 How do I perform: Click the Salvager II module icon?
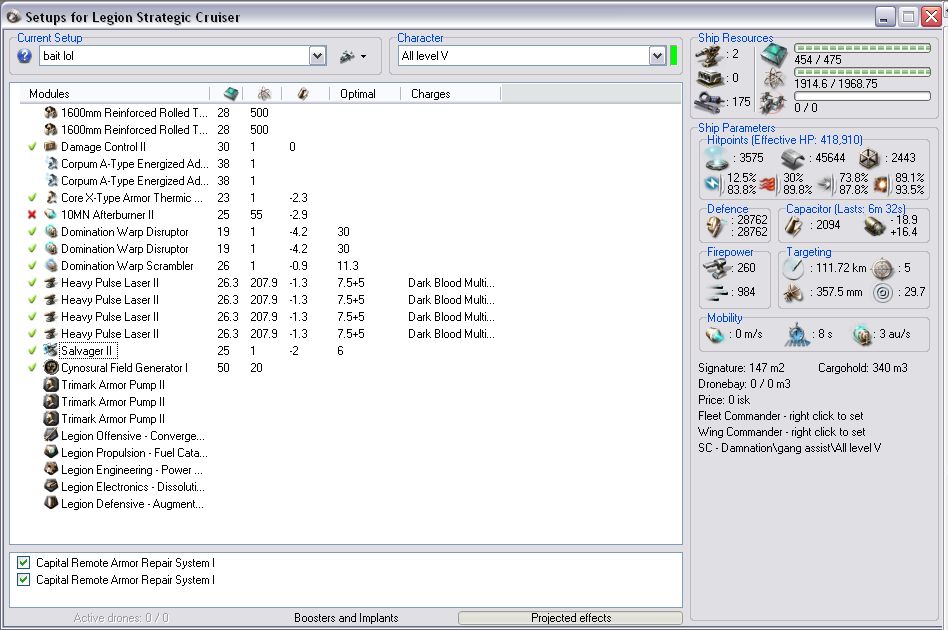51,351
